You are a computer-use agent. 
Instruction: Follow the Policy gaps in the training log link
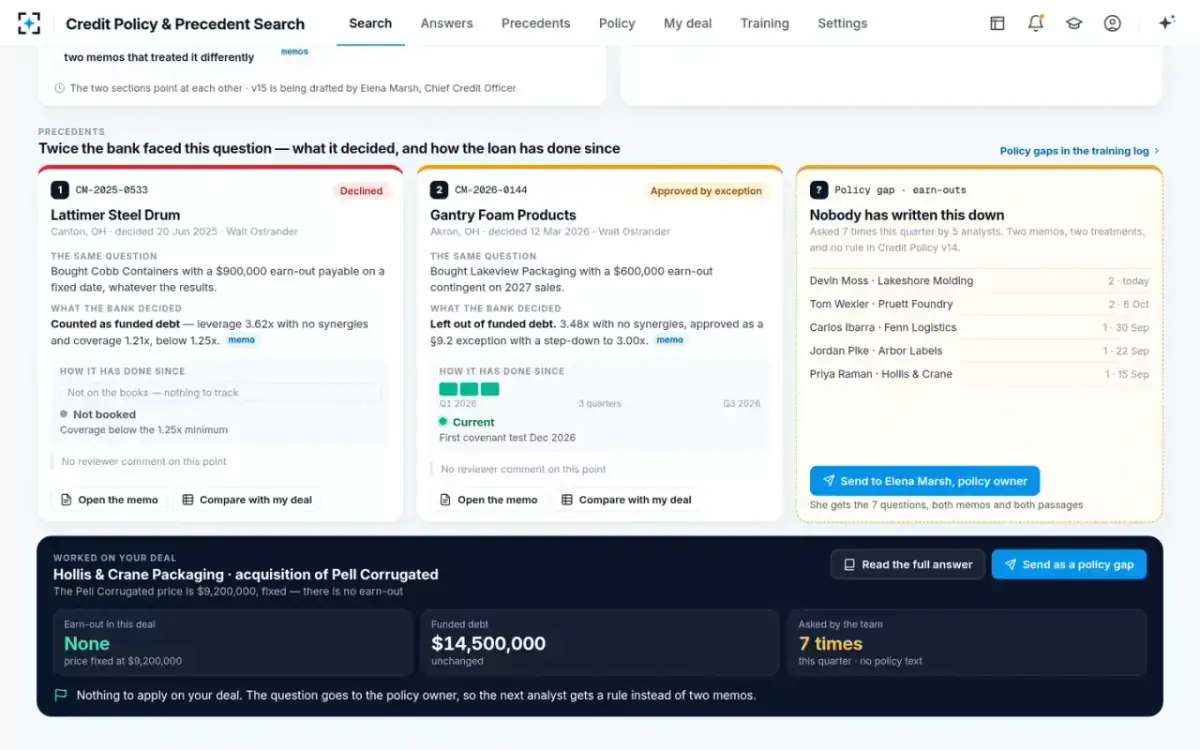(1080, 151)
